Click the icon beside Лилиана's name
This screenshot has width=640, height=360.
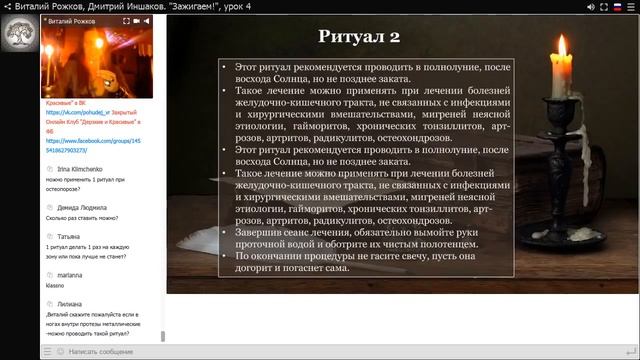(x=50, y=304)
